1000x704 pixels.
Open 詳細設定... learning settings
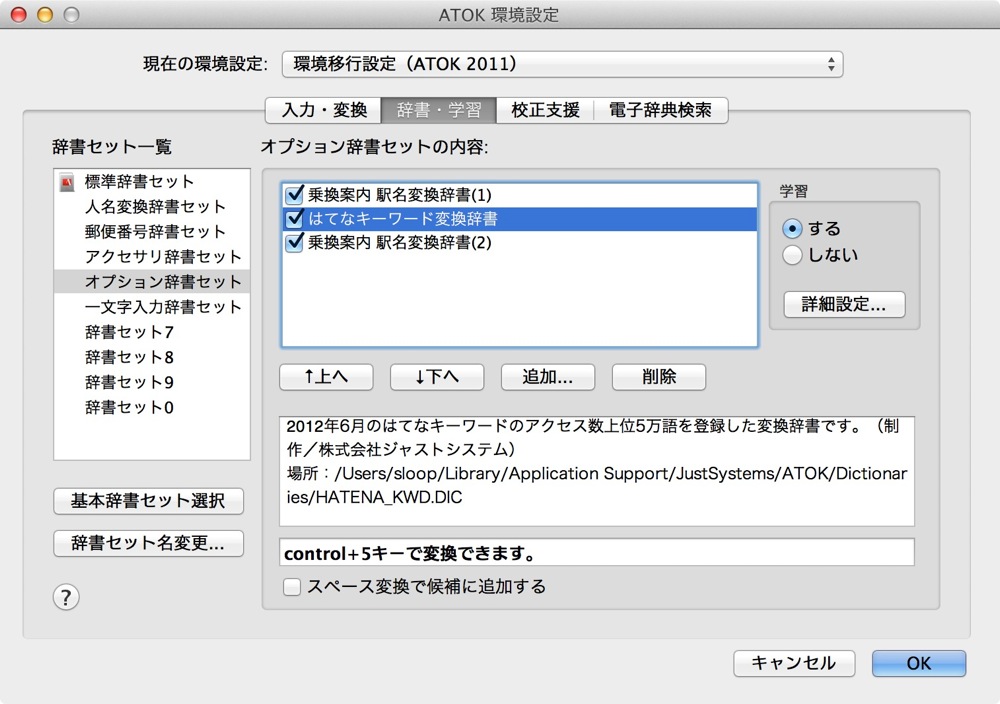[844, 304]
